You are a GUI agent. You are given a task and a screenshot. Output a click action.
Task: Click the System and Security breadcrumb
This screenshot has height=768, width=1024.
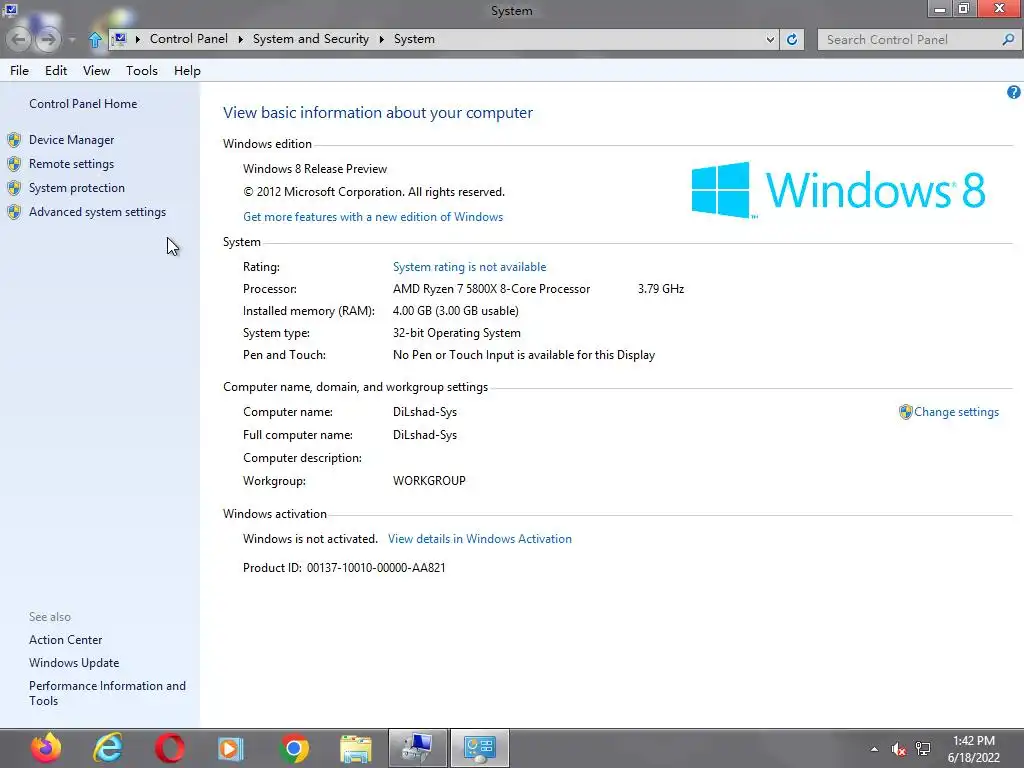311,39
